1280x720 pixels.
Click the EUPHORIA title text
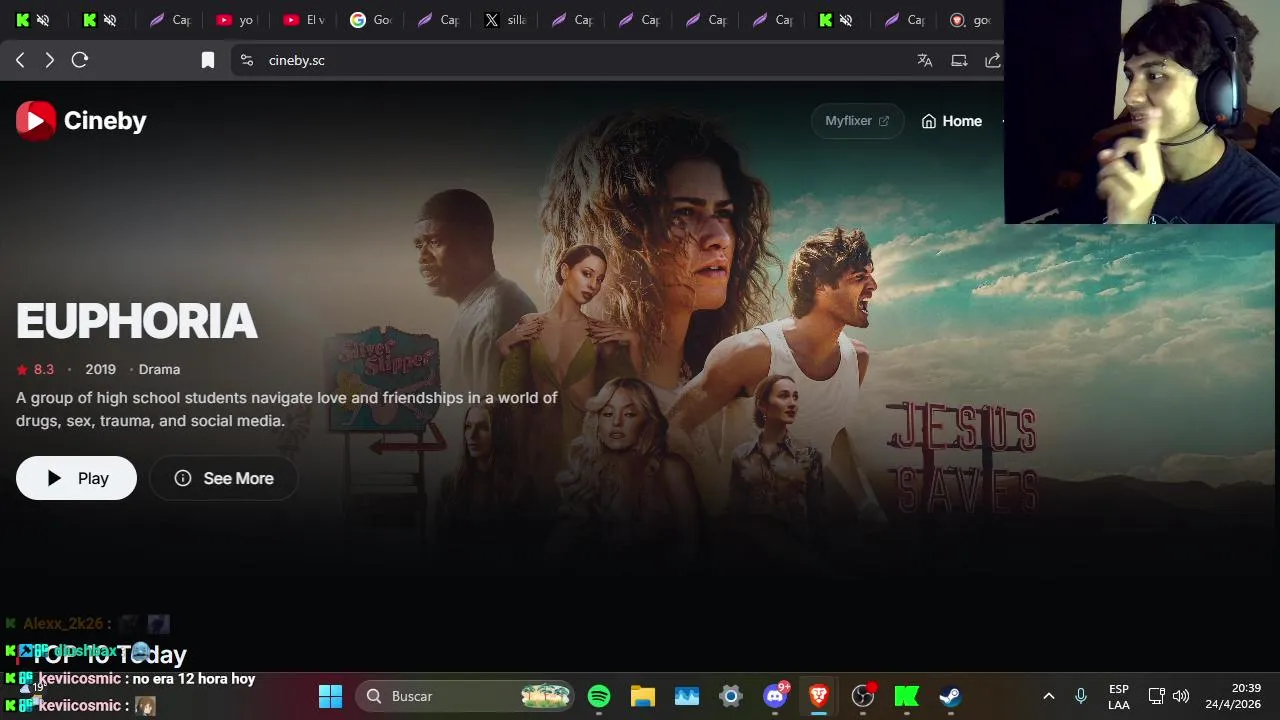[137, 321]
